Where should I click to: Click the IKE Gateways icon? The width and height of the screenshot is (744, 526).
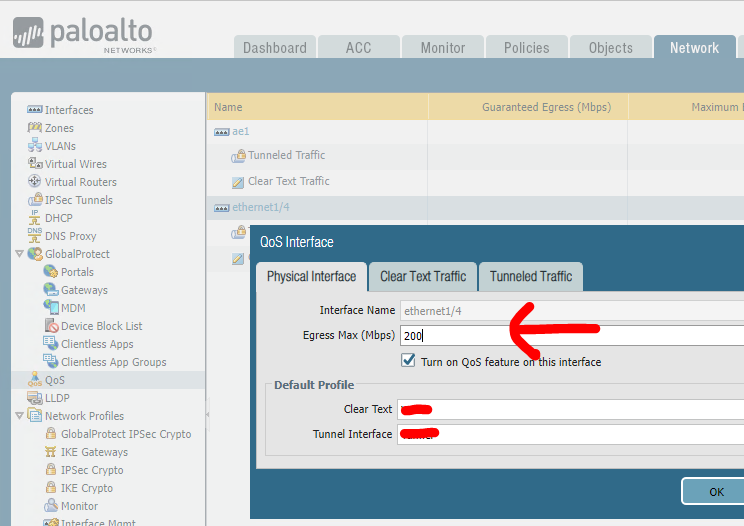(x=51, y=452)
